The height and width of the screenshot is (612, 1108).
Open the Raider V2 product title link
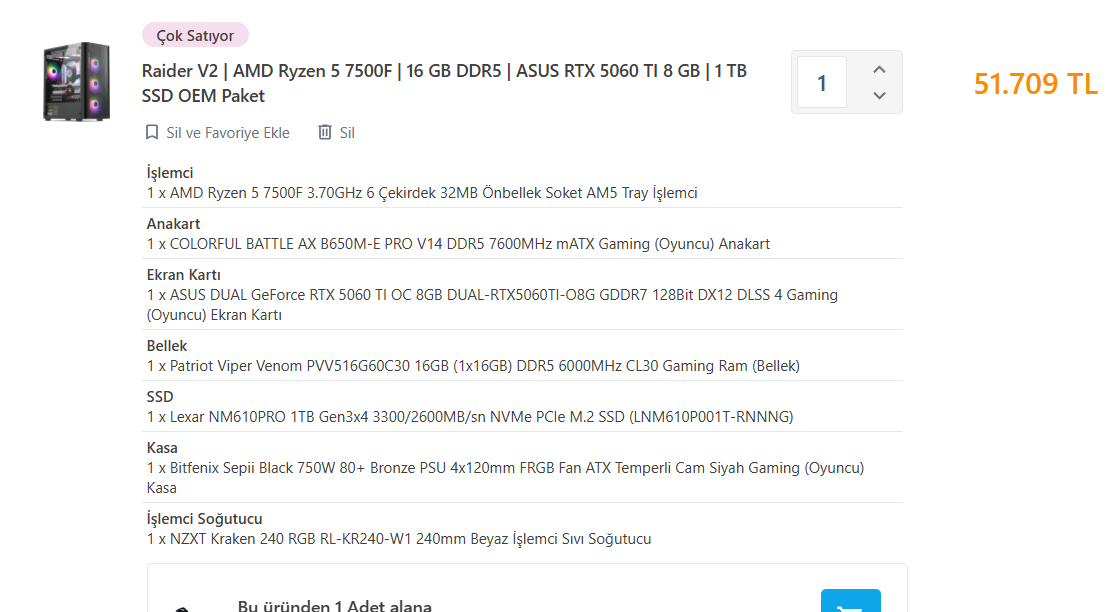click(444, 83)
